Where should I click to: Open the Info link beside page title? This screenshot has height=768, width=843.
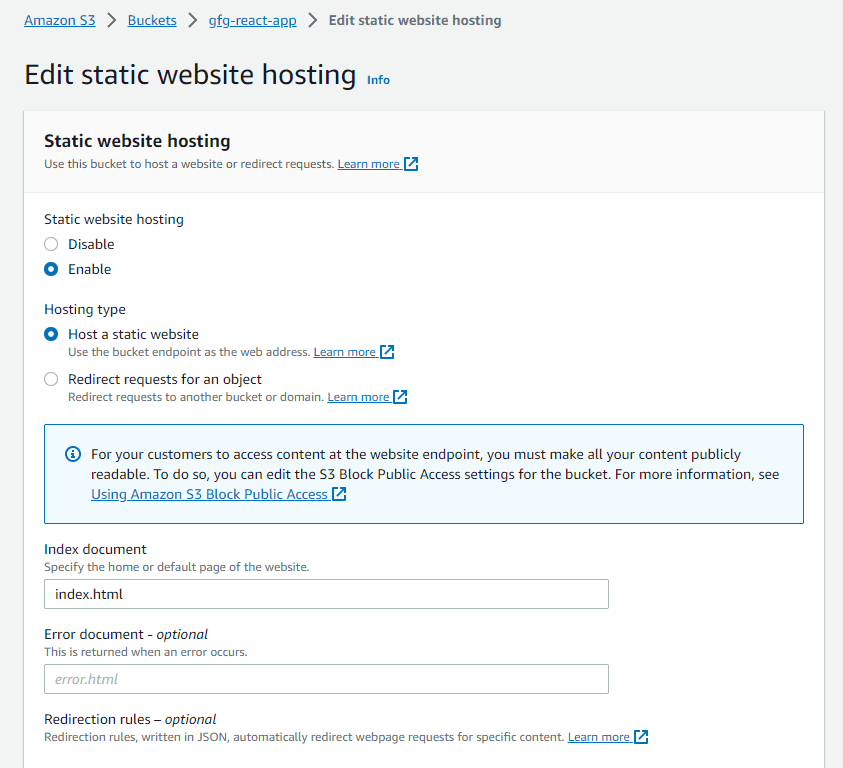point(378,80)
